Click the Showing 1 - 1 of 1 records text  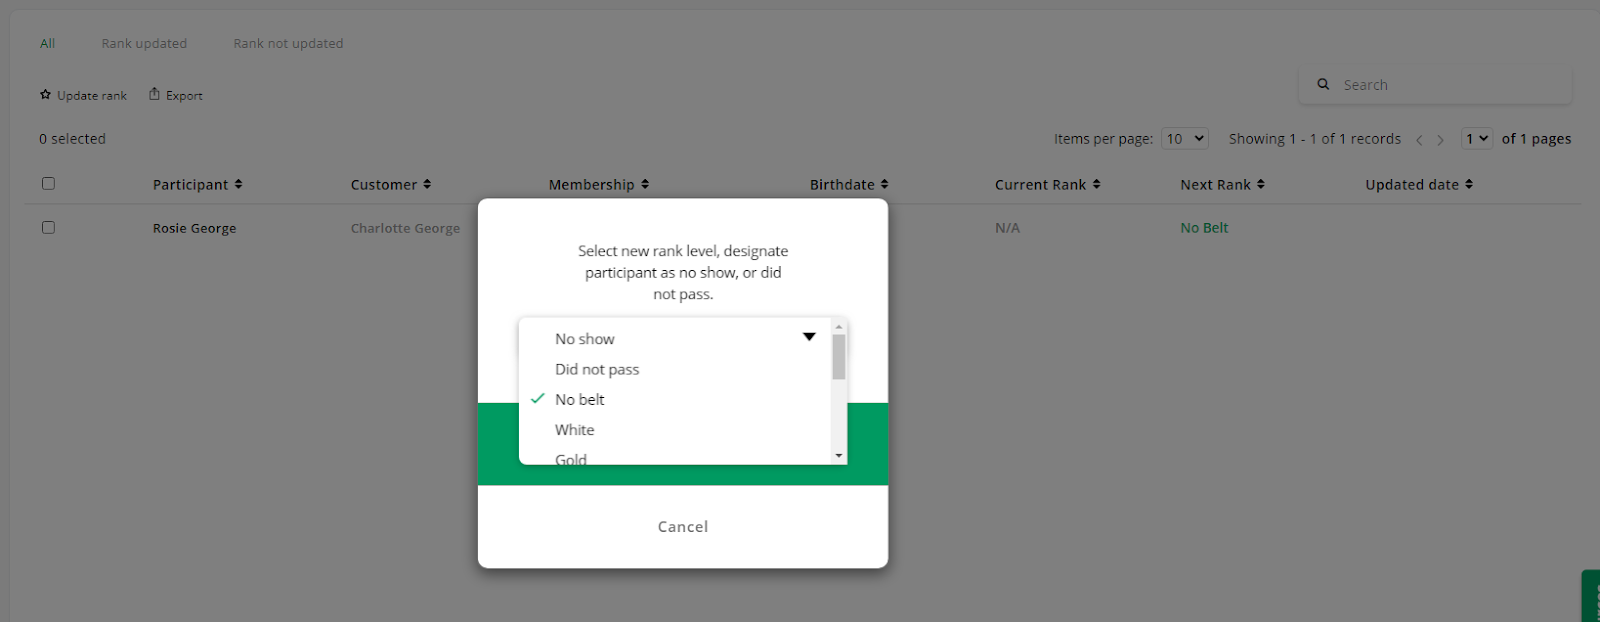1315,139
